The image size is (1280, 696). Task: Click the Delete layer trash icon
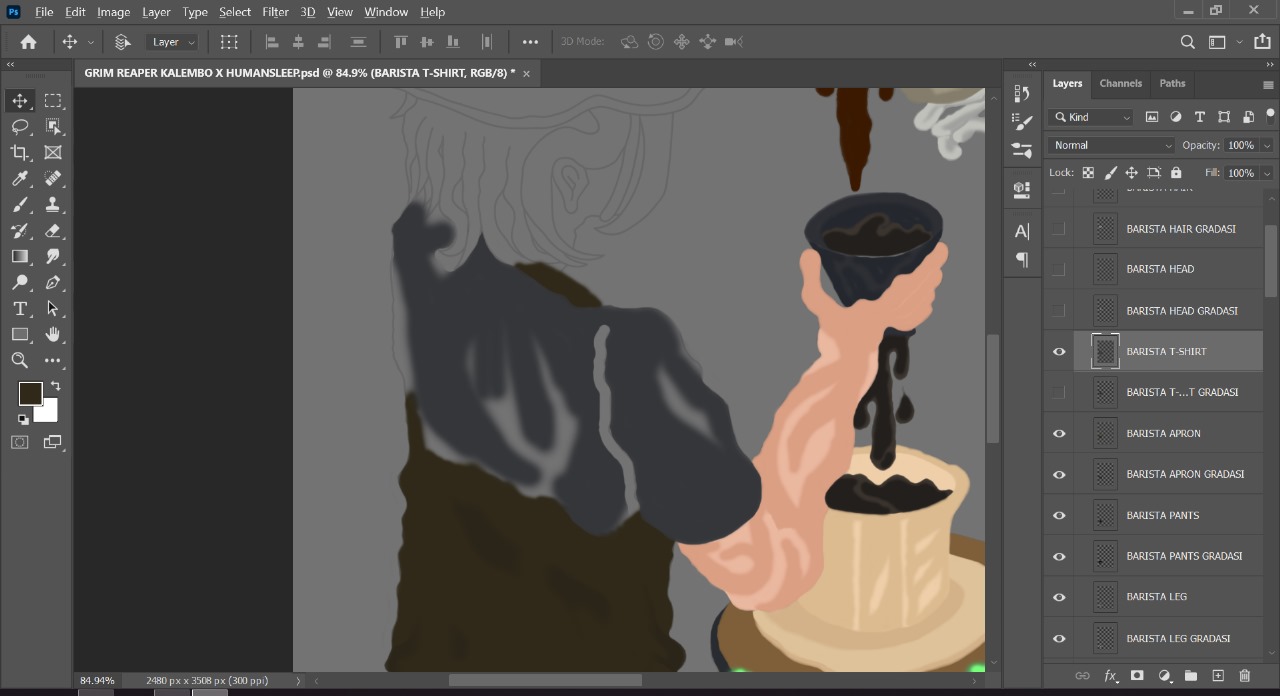point(1245,676)
